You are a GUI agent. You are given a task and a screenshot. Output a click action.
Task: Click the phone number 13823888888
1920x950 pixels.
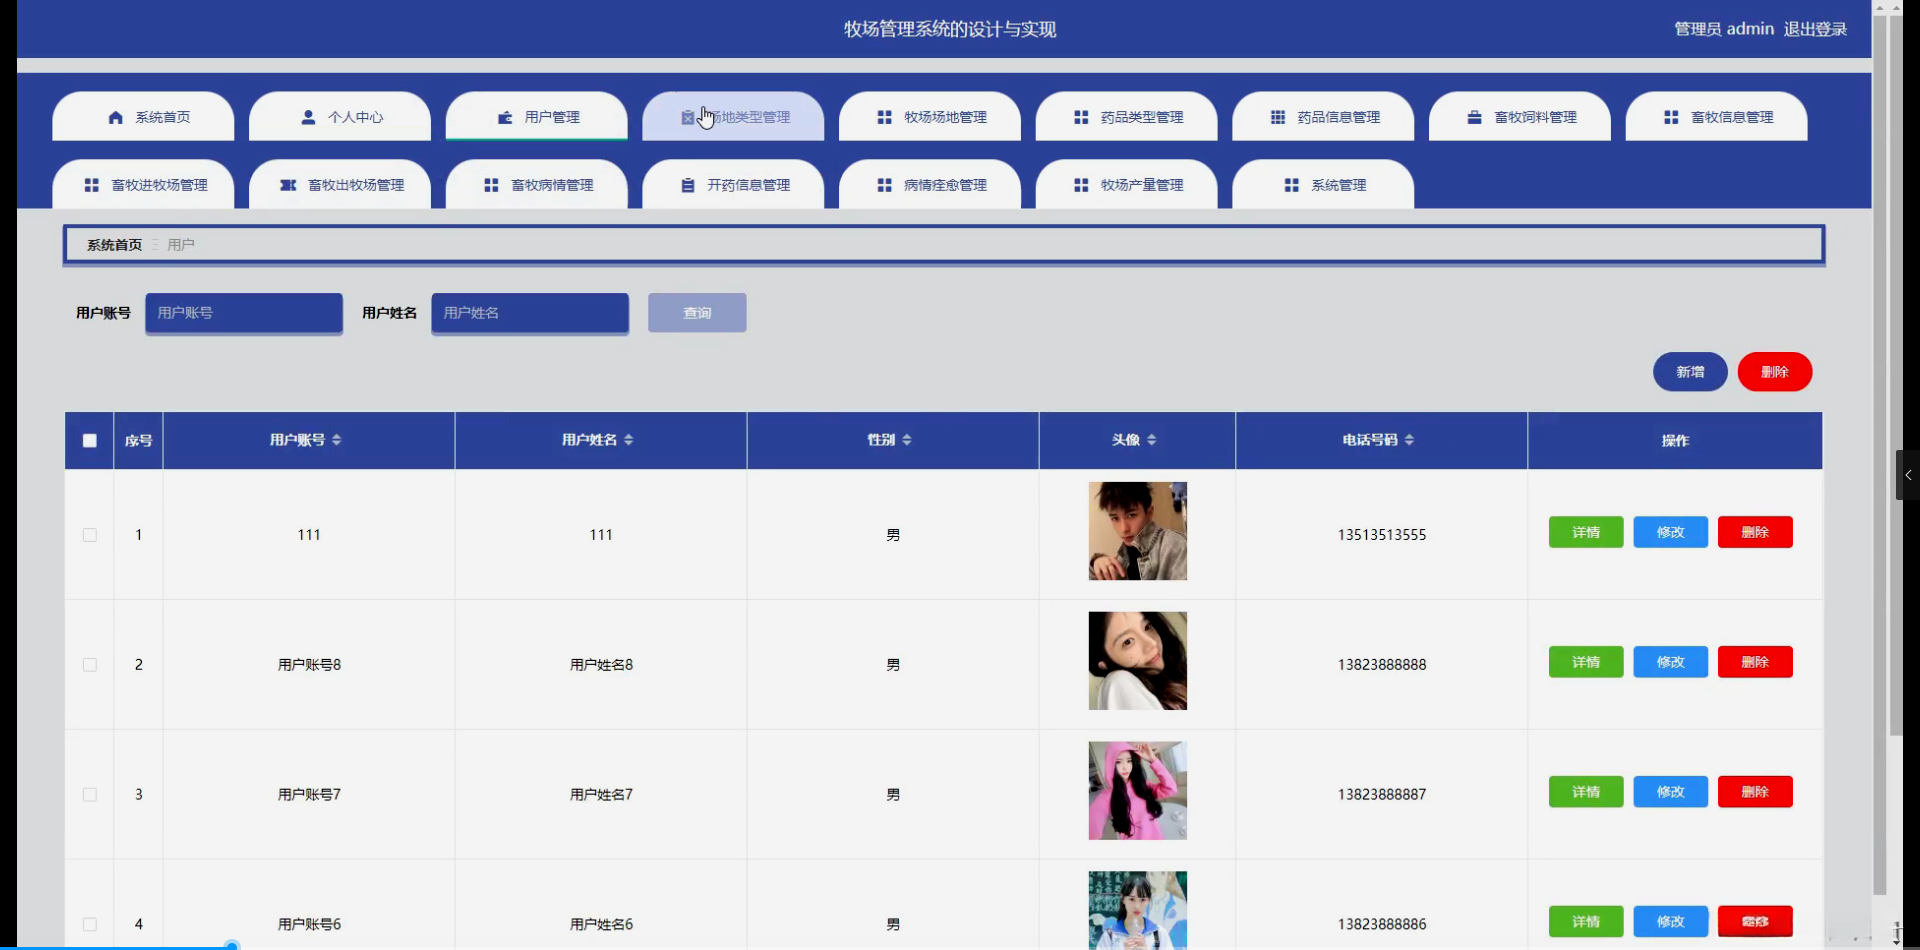[x=1382, y=665]
